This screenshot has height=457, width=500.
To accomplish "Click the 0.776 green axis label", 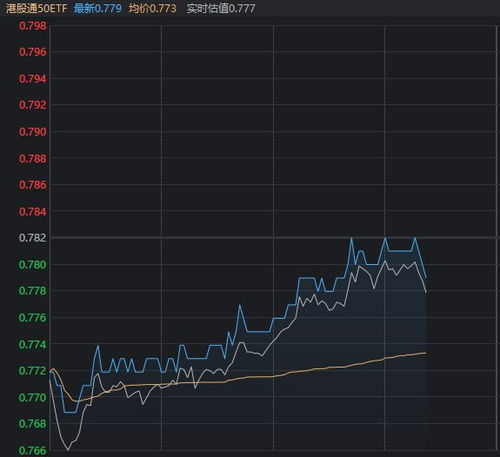I will [x=33, y=318].
